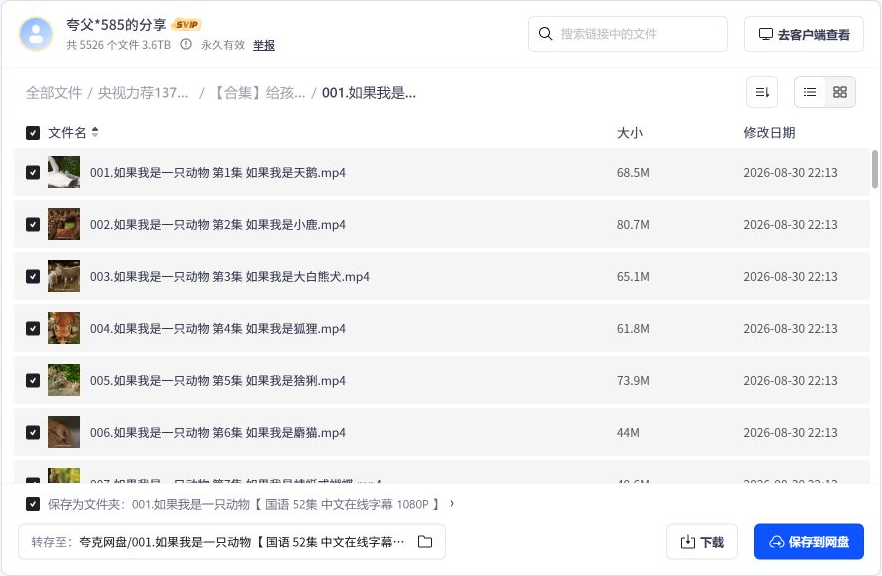Click the 狐狸 video thumbnail
The height and width of the screenshot is (576, 882).
(x=64, y=328)
